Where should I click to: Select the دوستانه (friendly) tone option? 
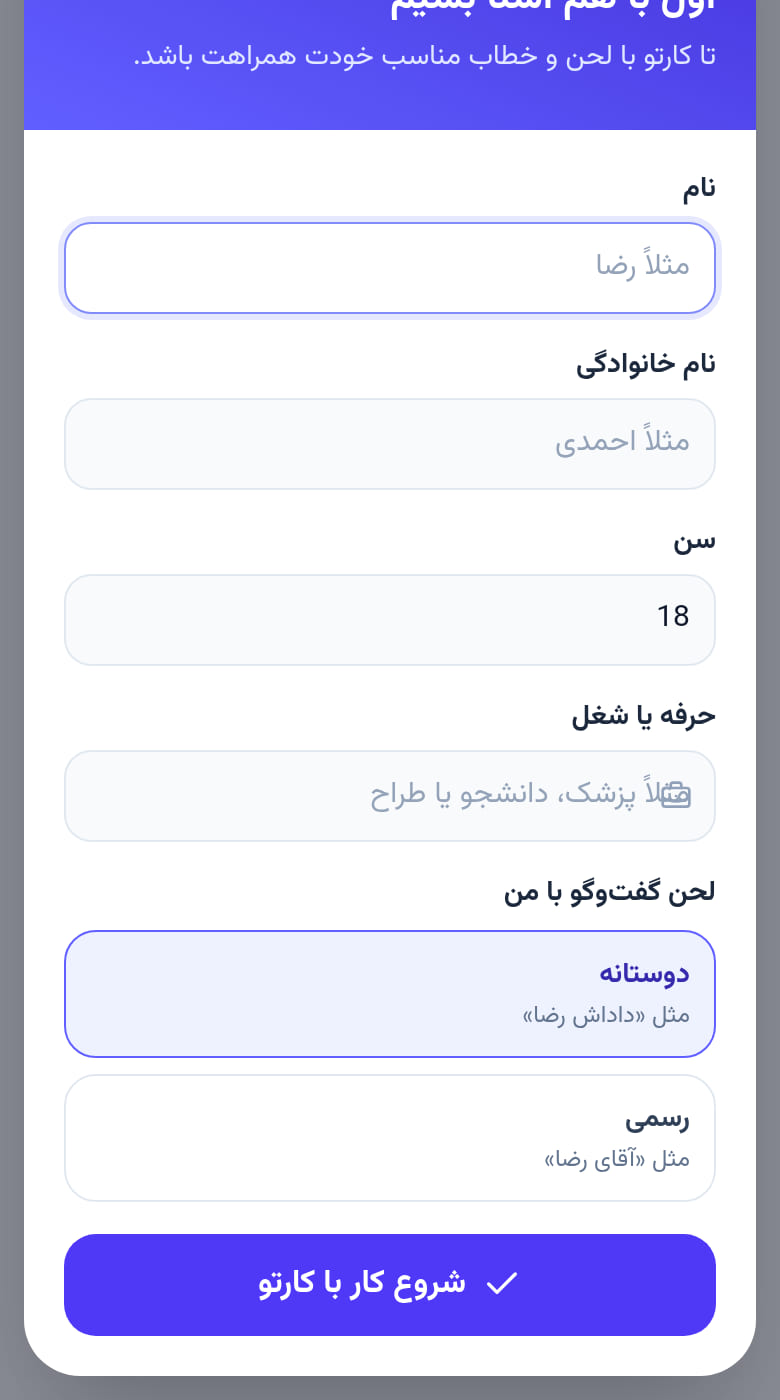pos(390,994)
